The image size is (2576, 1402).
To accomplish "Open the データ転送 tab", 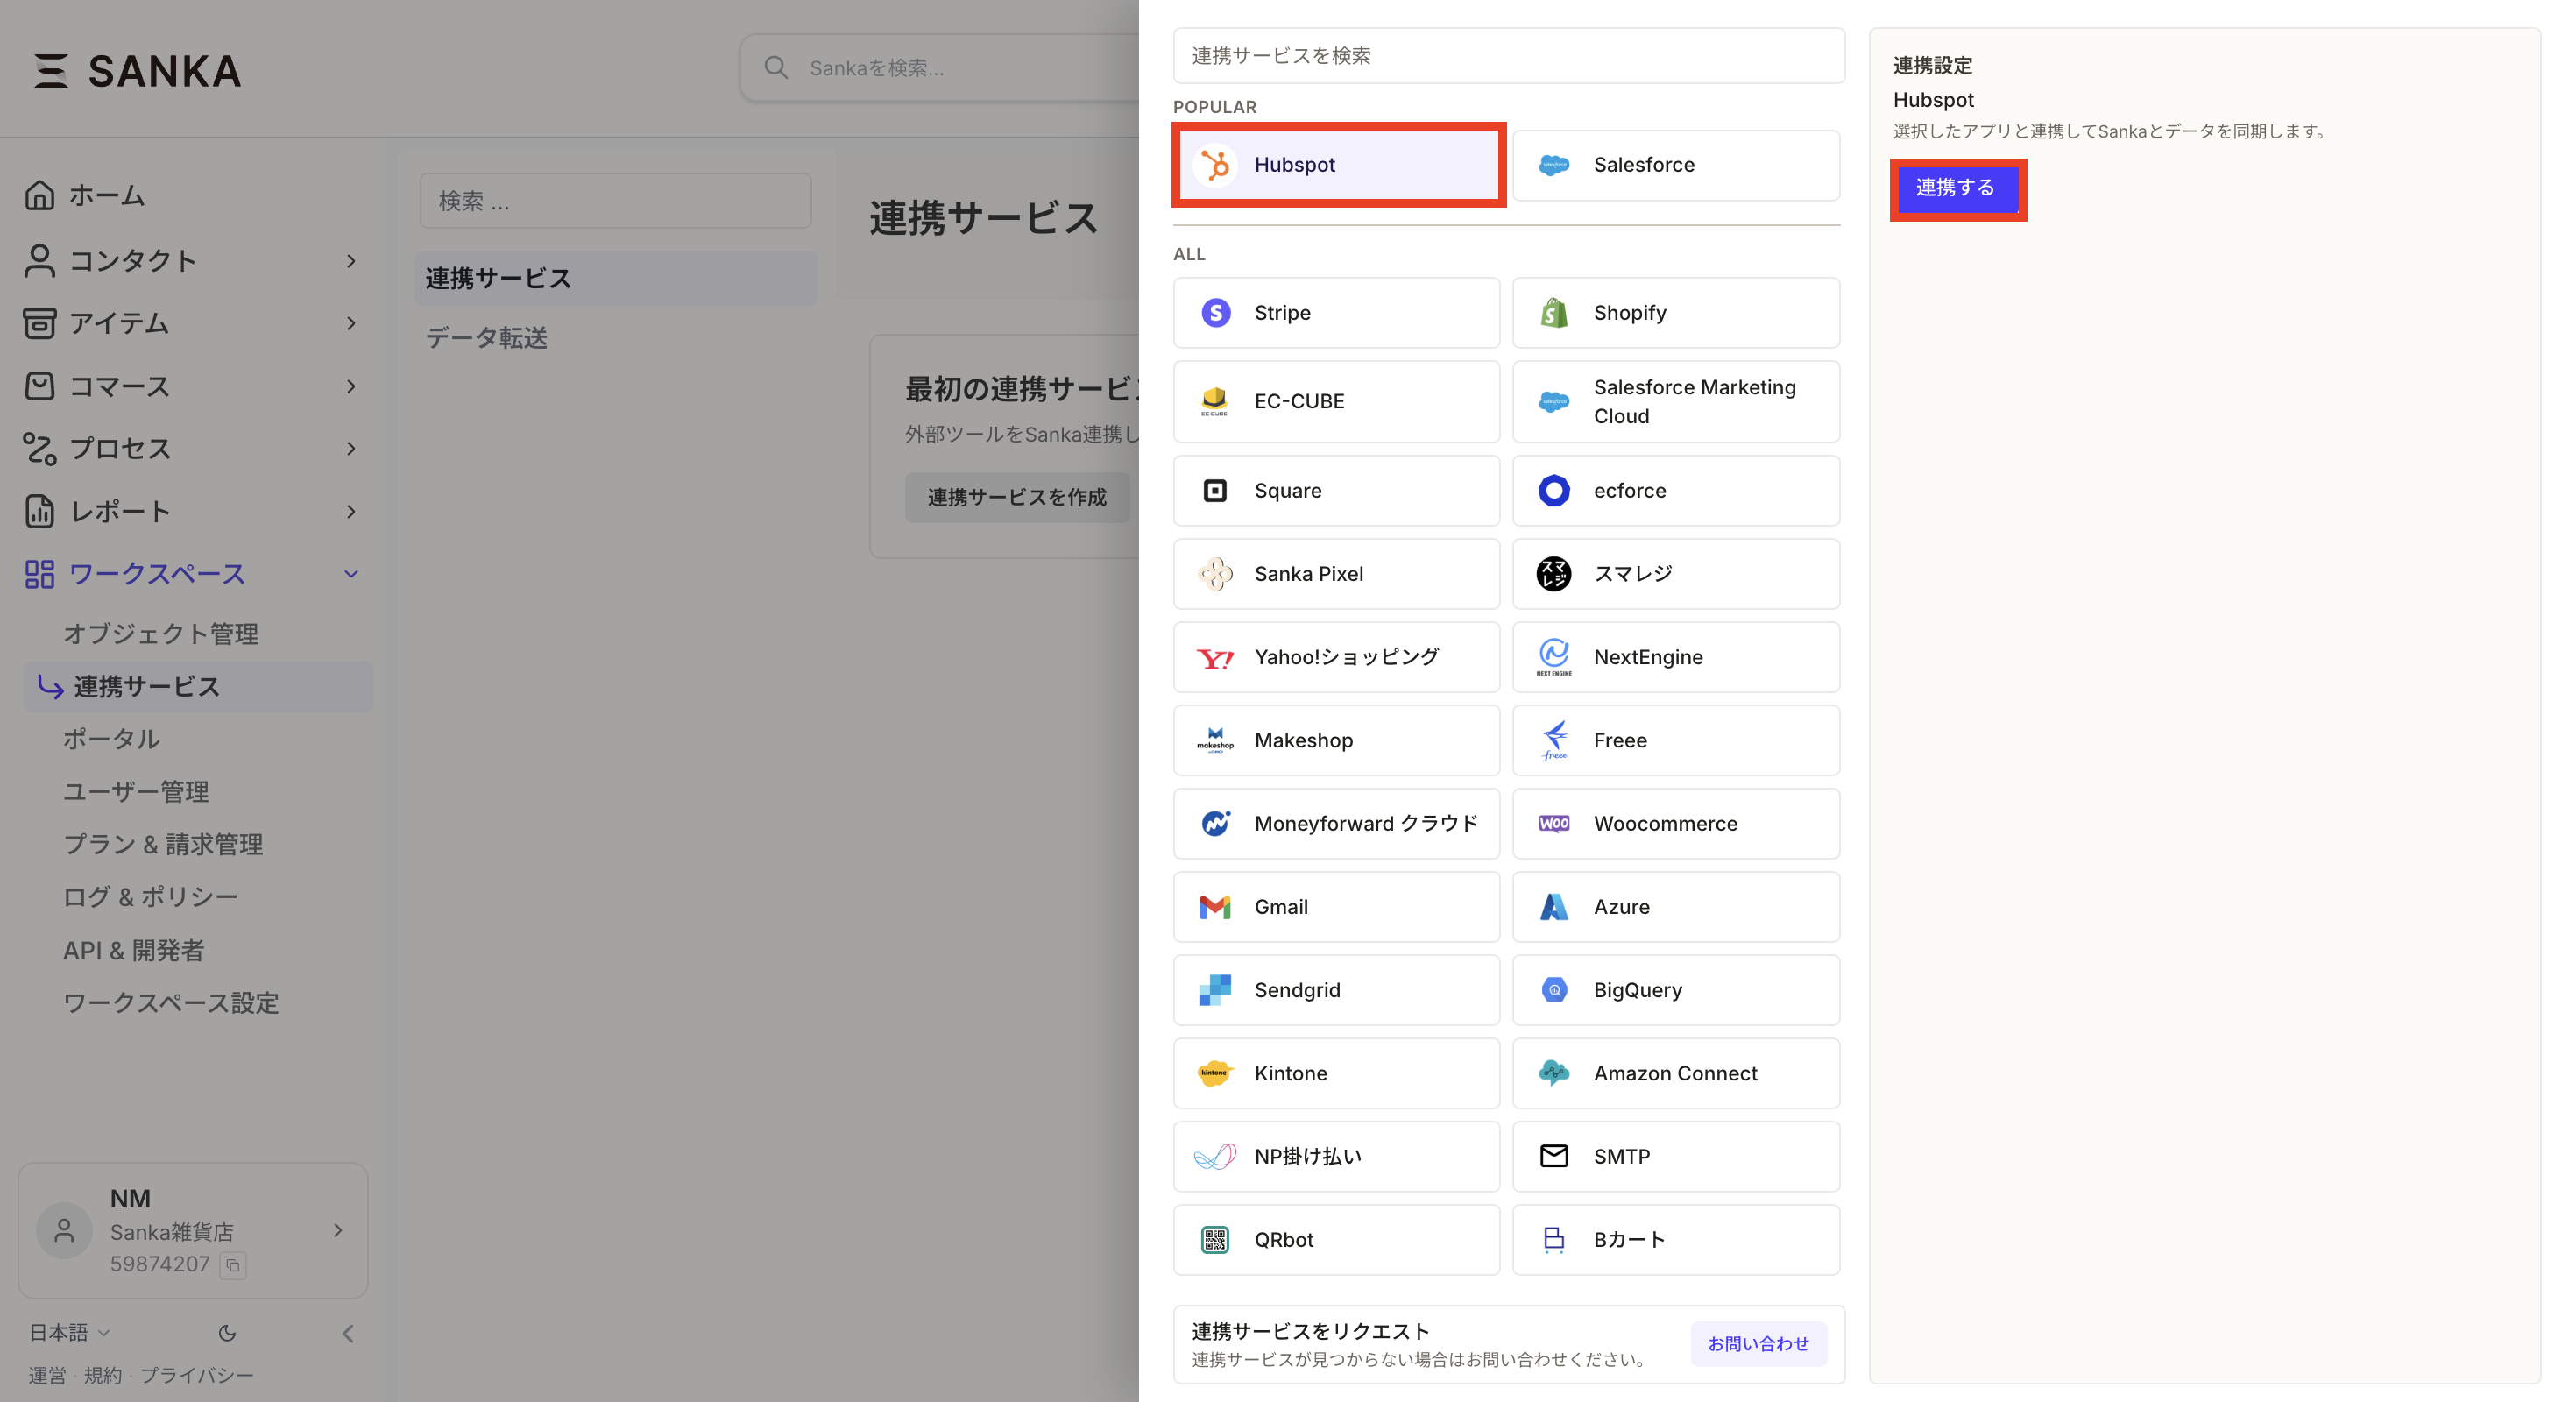I will pyautogui.click(x=487, y=338).
